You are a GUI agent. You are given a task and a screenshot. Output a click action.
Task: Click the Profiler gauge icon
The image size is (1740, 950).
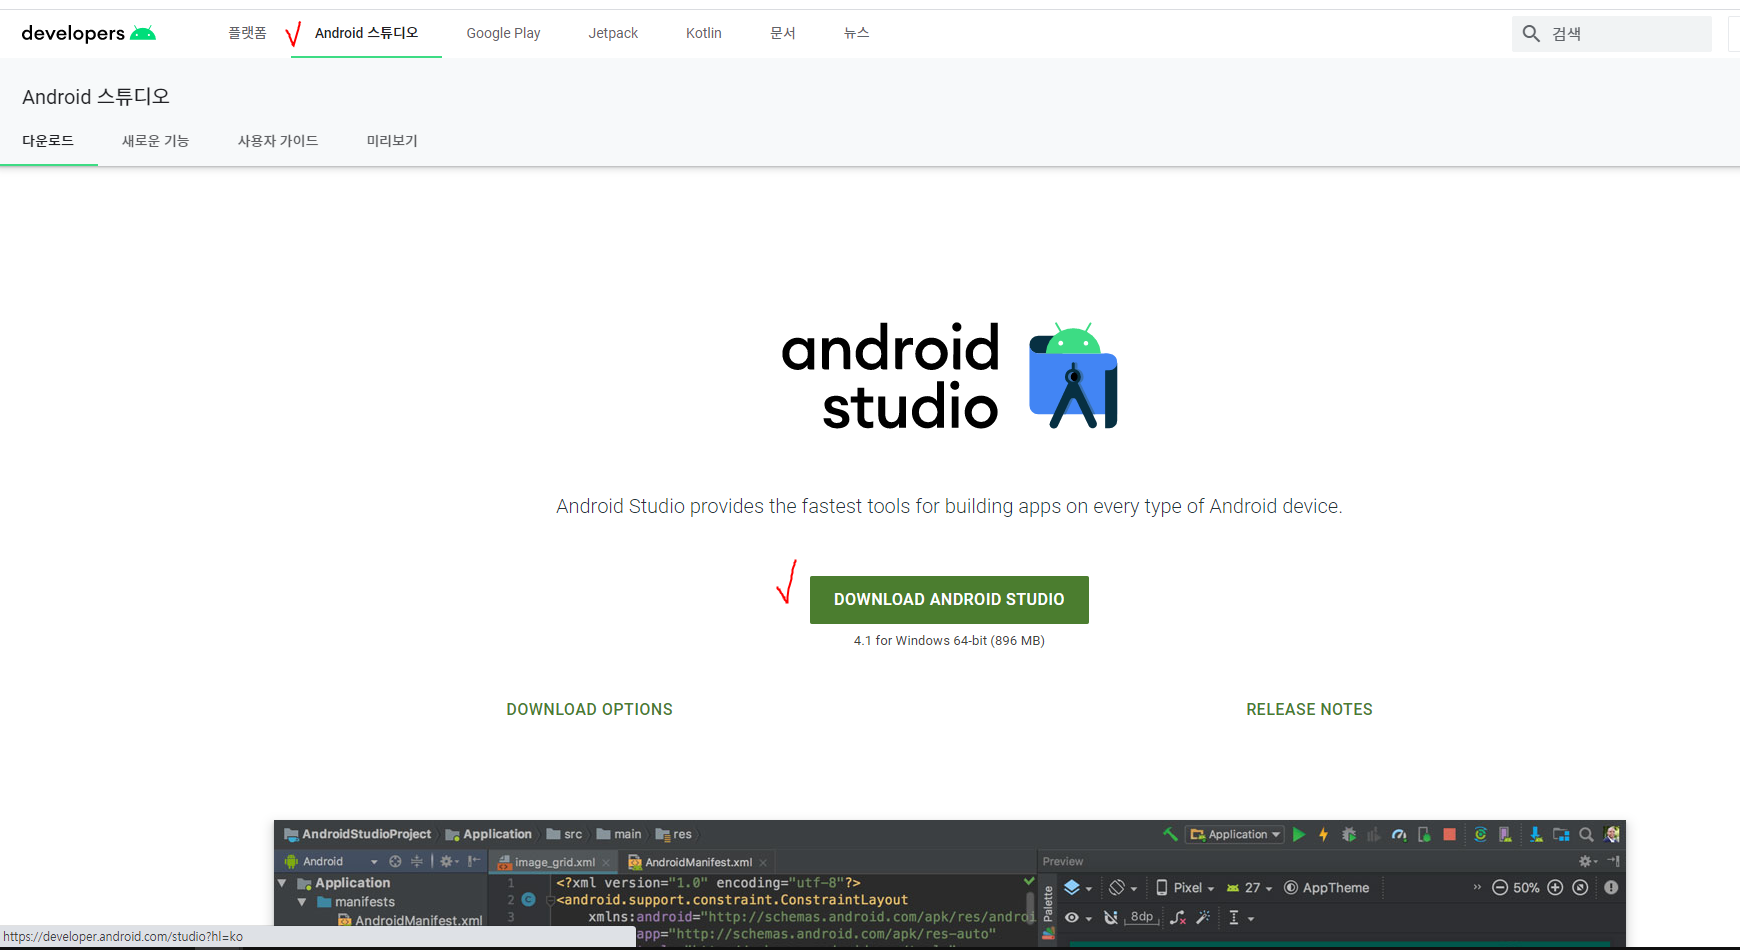pos(1399,834)
